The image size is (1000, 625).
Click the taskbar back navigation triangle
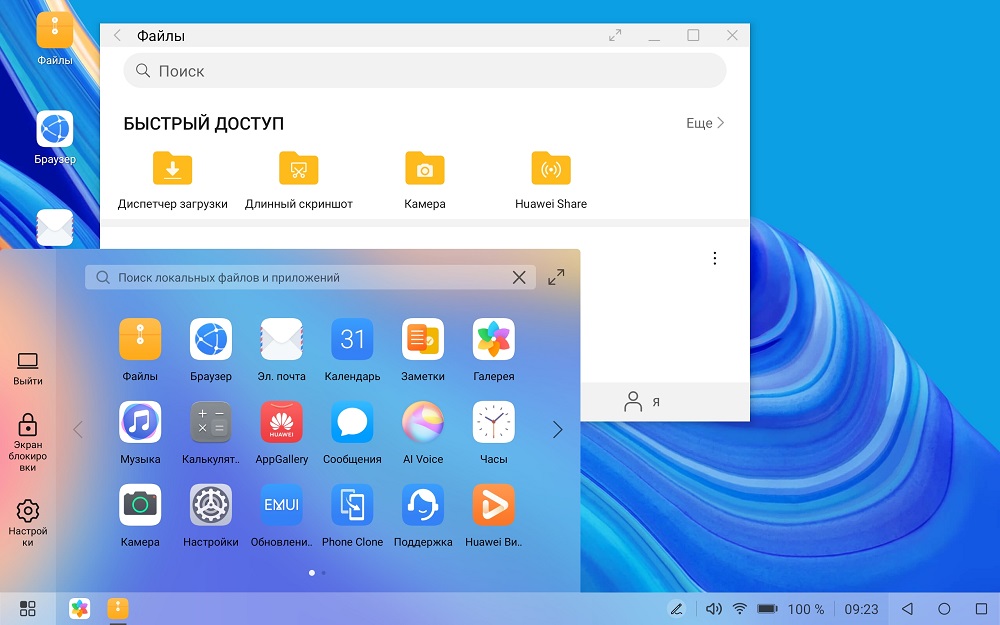click(x=907, y=608)
